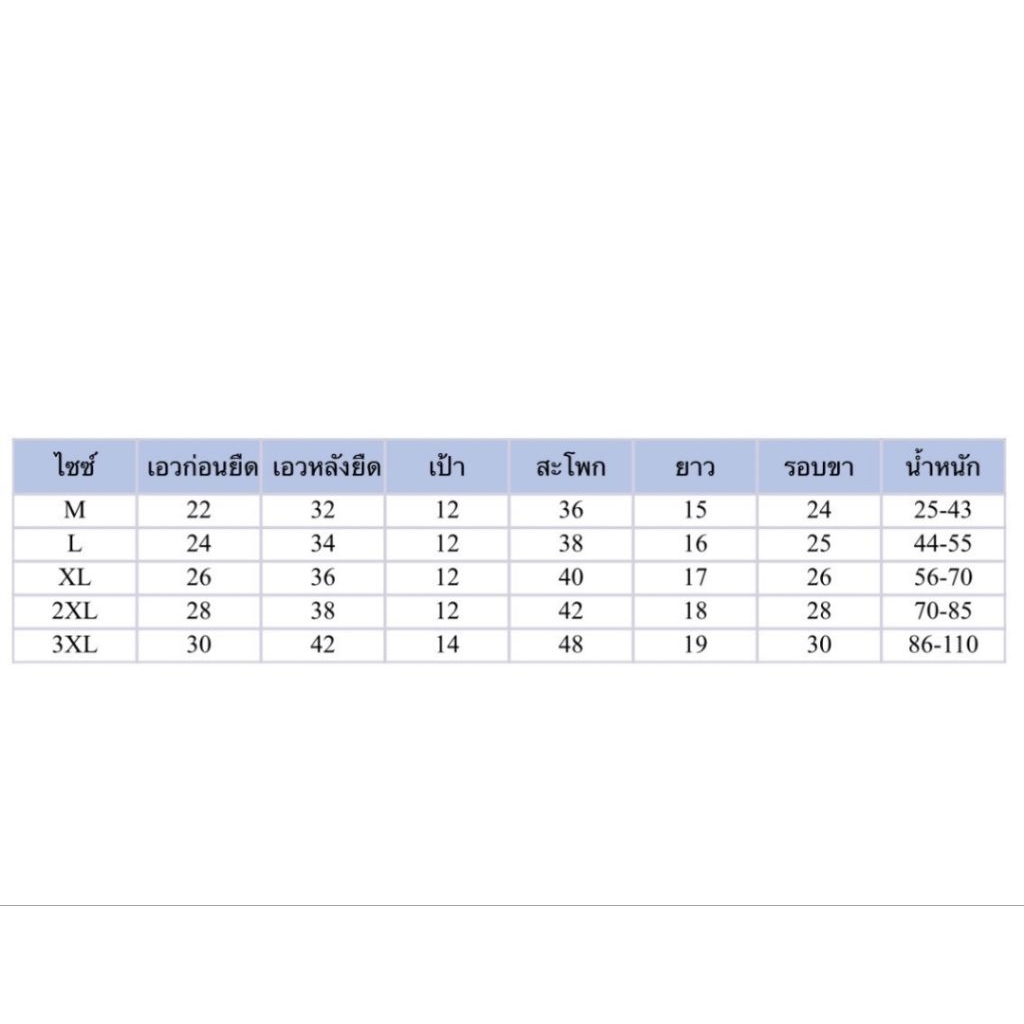
Task: Select the เป้า header cell
Action: (447, 467)
